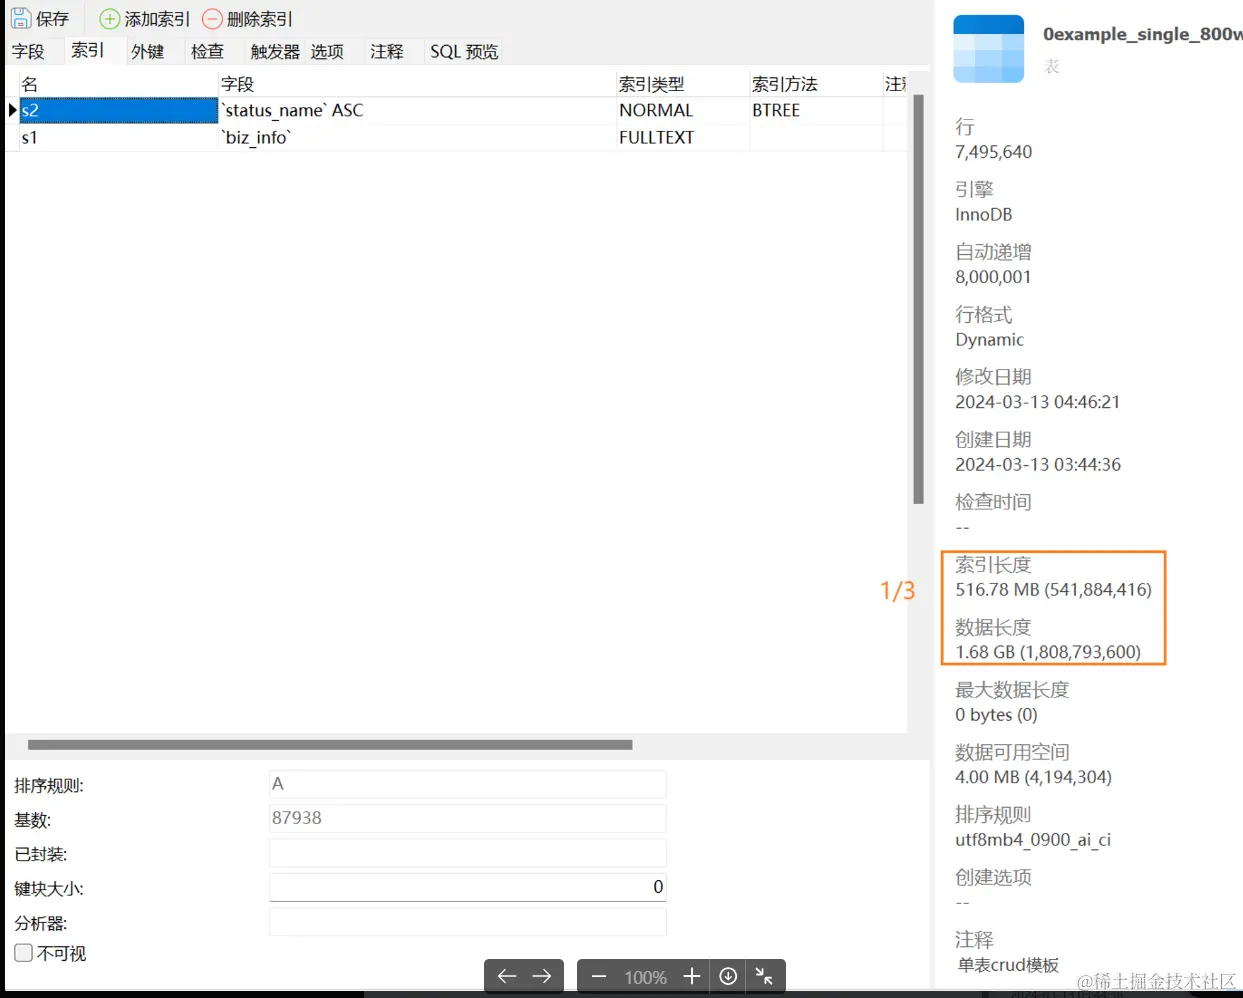Open the 选项 (Options) tab

point(327,51)
